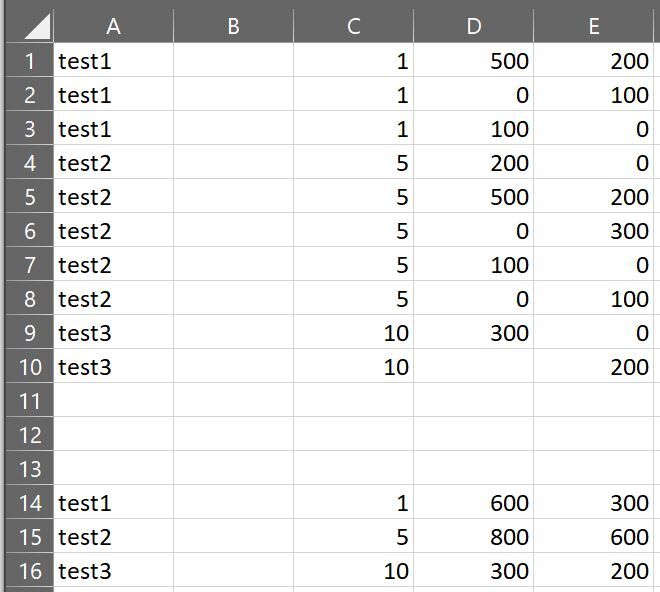
Task: Click cell A1 containing test1
Action: [114, 60]
